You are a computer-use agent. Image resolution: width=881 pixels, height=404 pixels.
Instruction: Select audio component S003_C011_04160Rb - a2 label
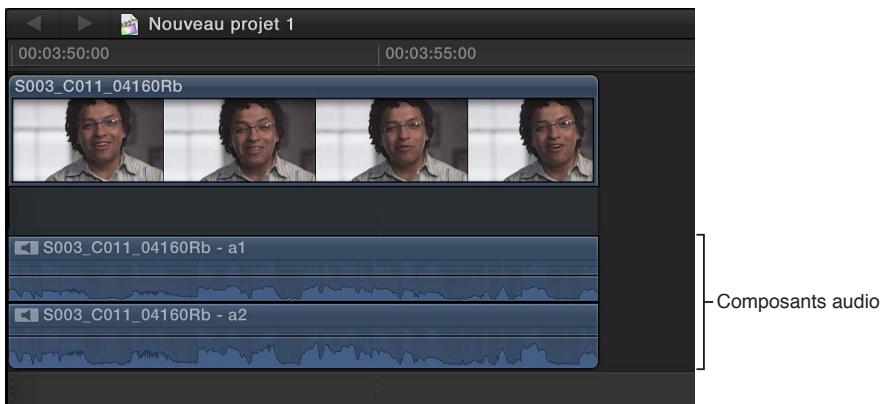click(x=145, y=315)
